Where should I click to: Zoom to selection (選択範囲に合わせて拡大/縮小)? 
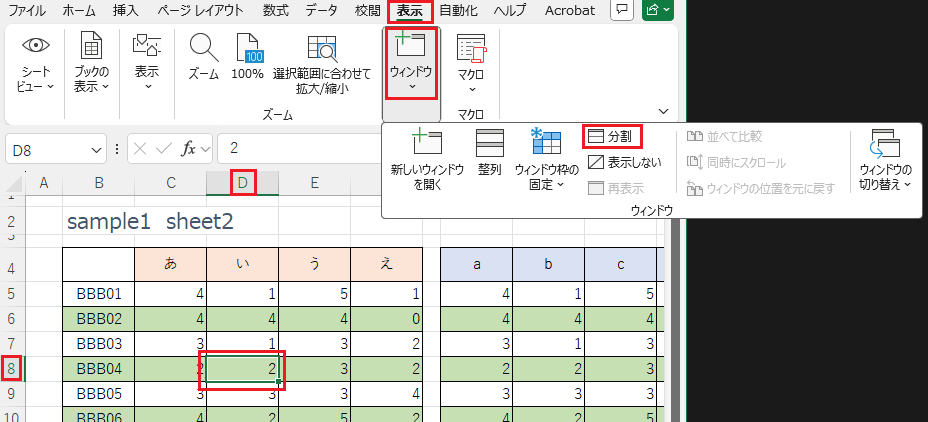322,65
